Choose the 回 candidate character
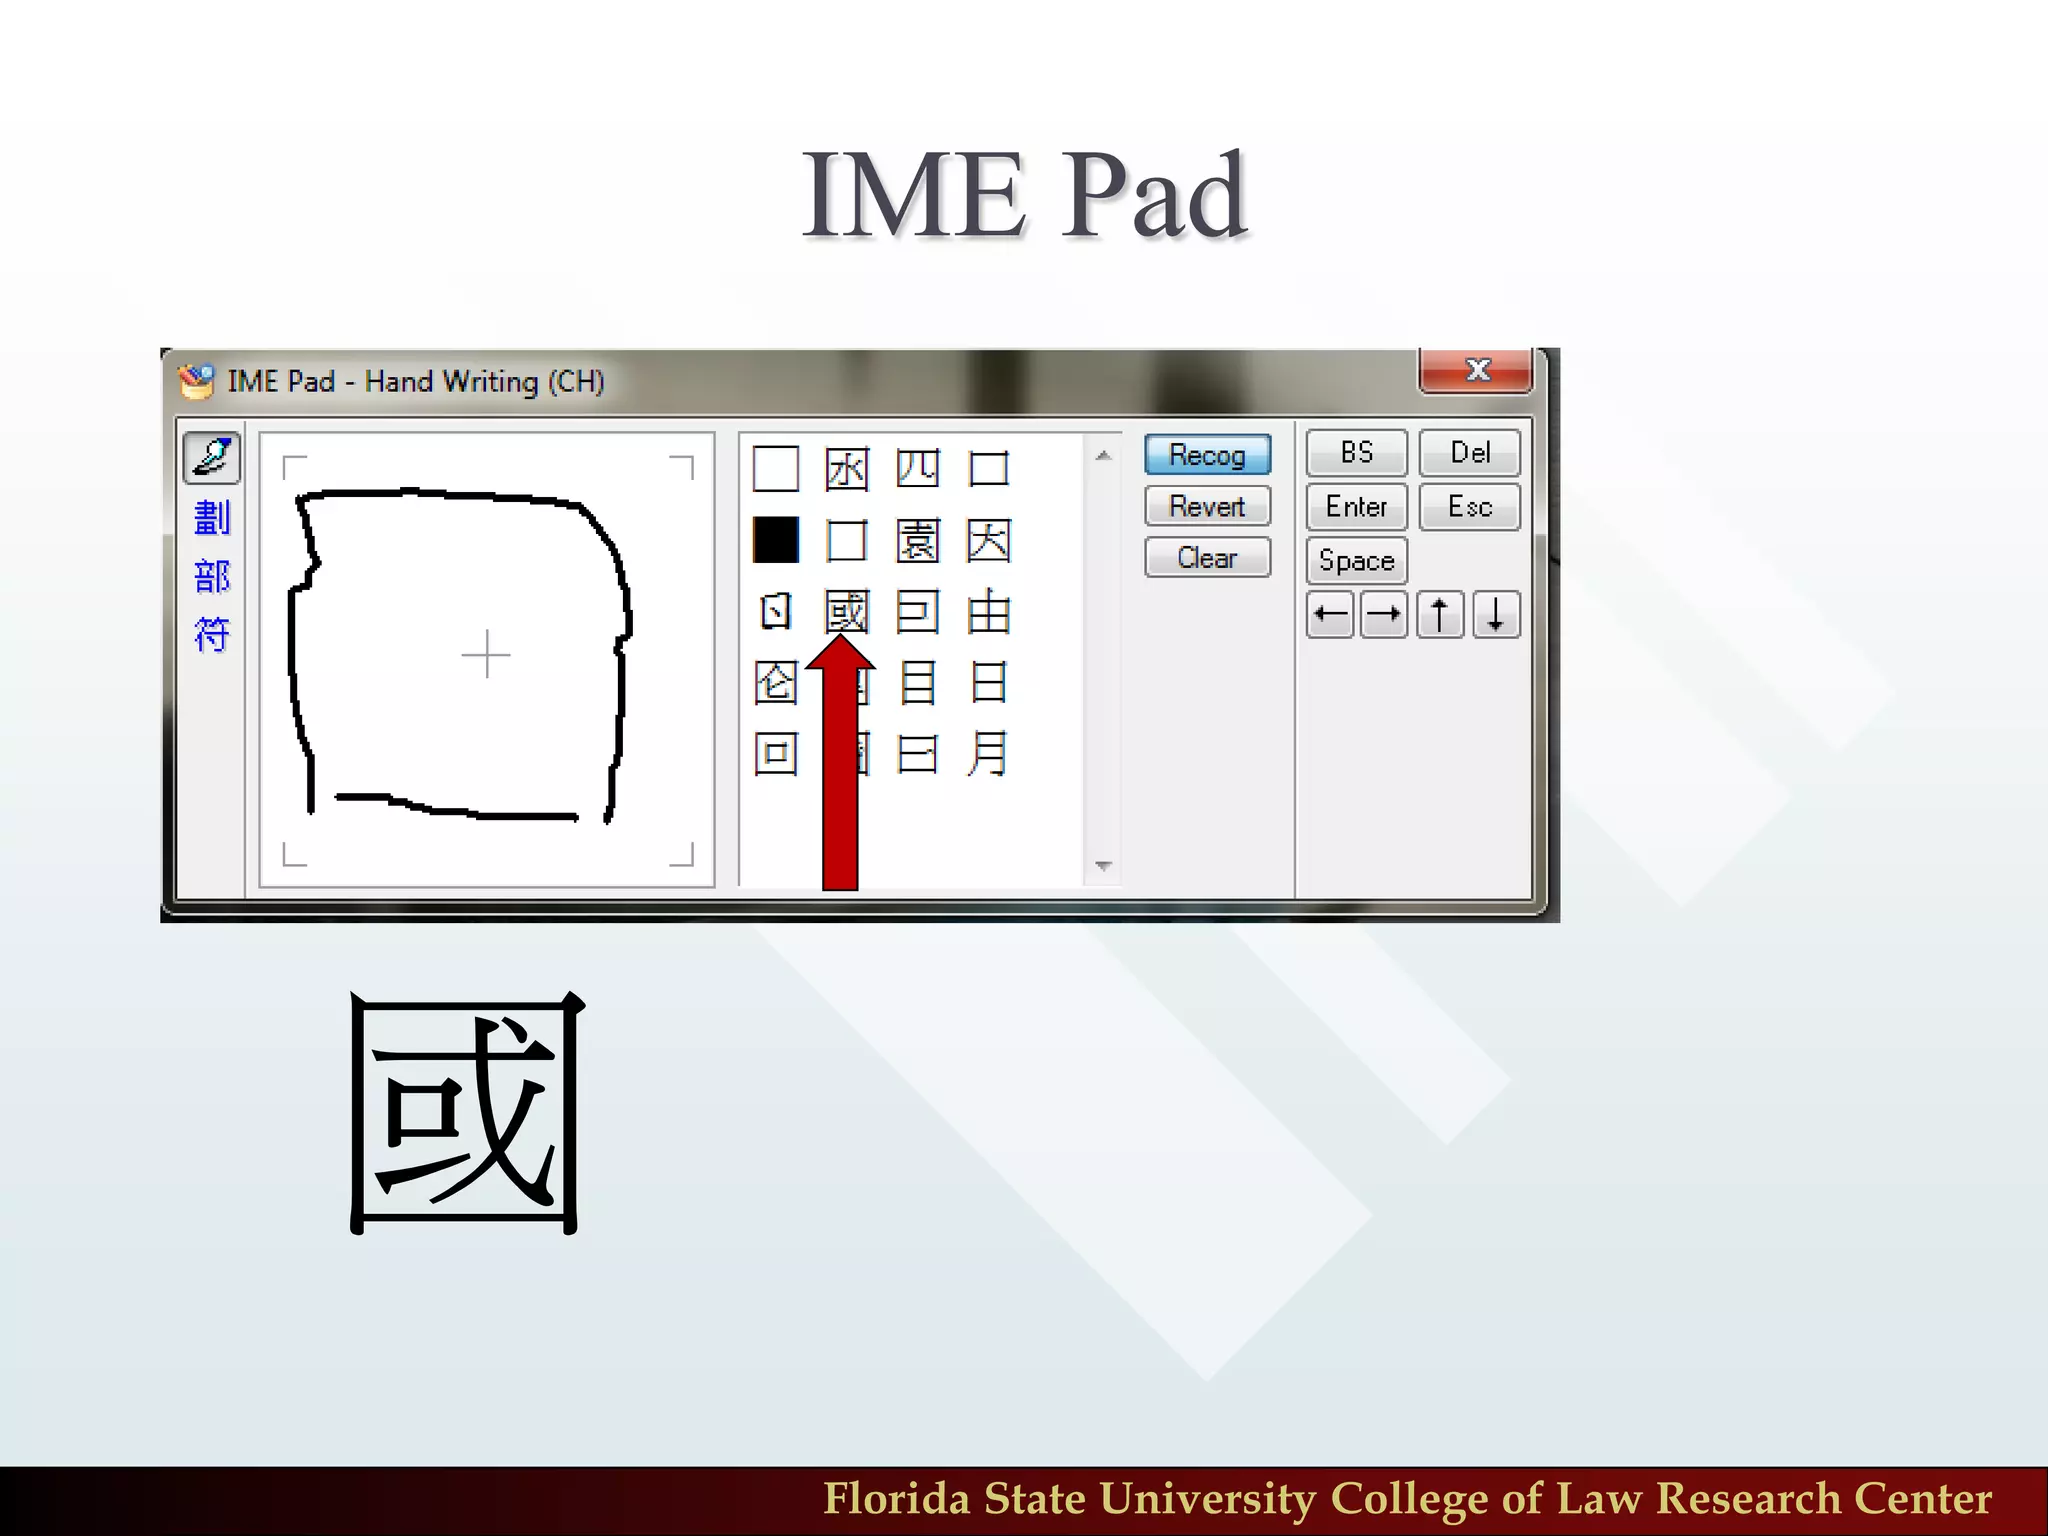The width and height of the screenshot is (2048, 1536). tap(776, 754)
